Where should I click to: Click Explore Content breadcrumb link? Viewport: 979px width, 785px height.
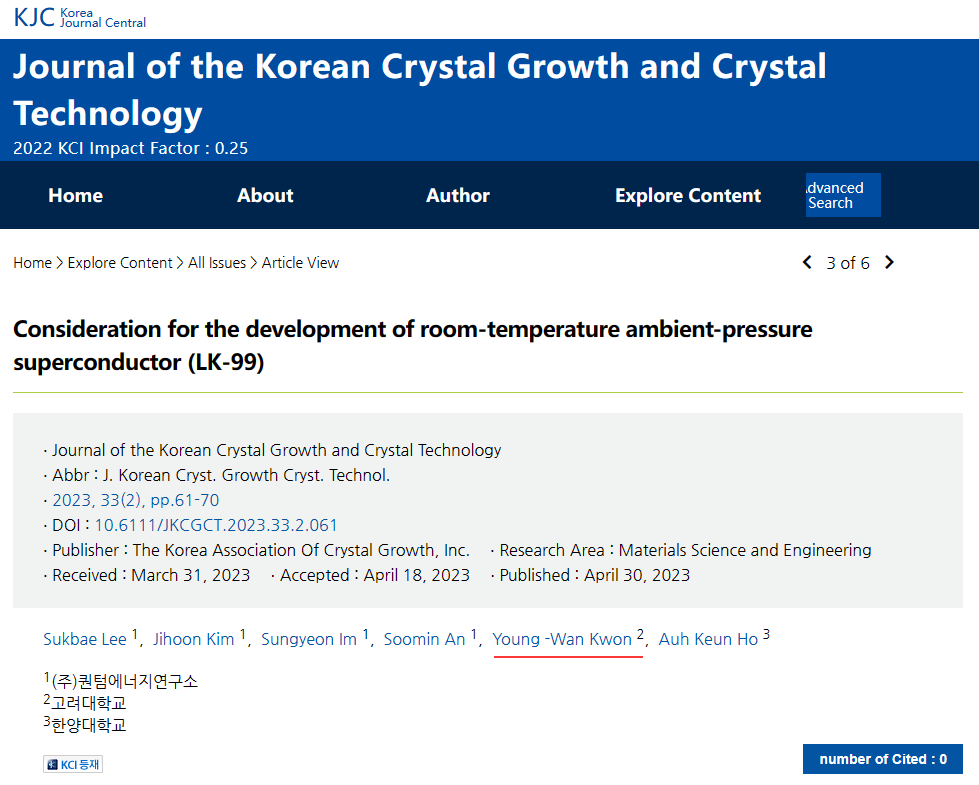coord(120,263)
